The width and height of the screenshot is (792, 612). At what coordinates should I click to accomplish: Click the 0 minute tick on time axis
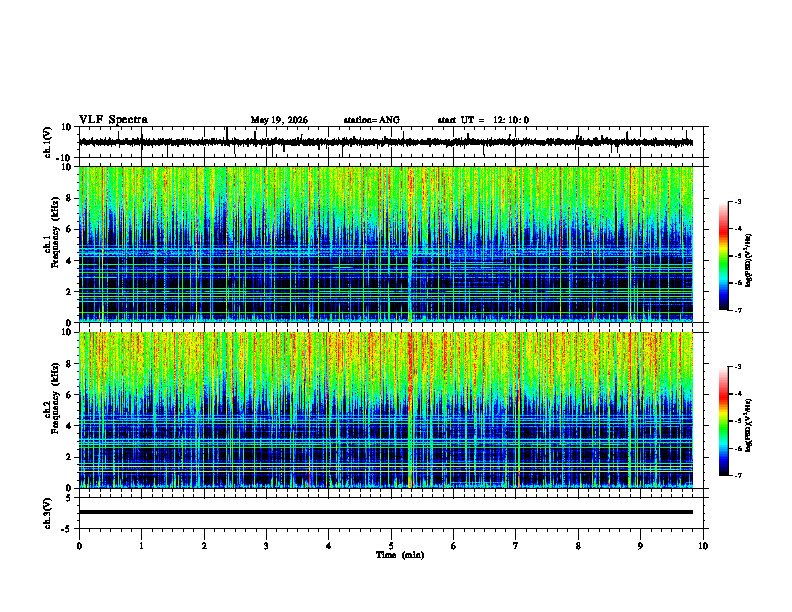[x=79, y=546]
